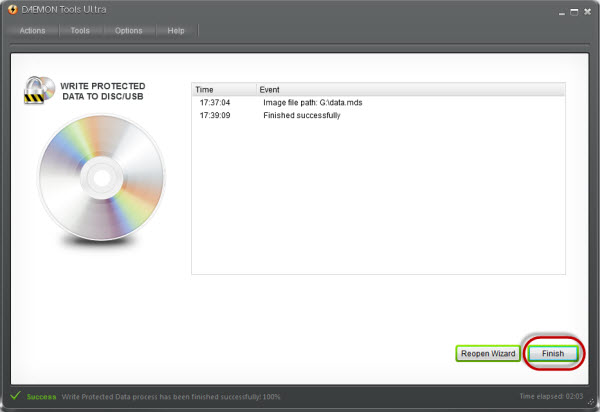
Task: Click the large disc image
Action: pyautogui.click(x=101, y=178)
